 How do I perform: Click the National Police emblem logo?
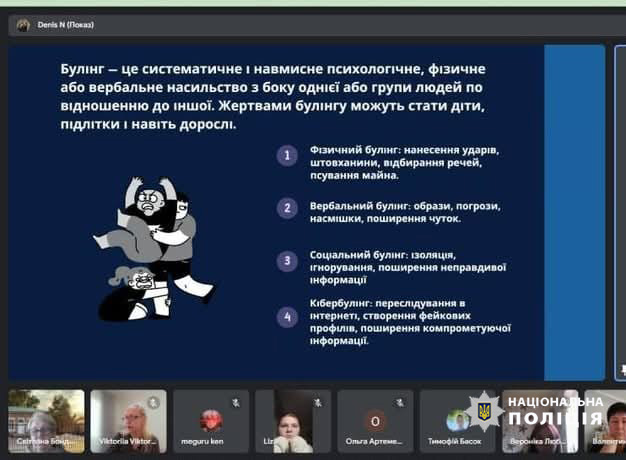(x=484, y=410)
